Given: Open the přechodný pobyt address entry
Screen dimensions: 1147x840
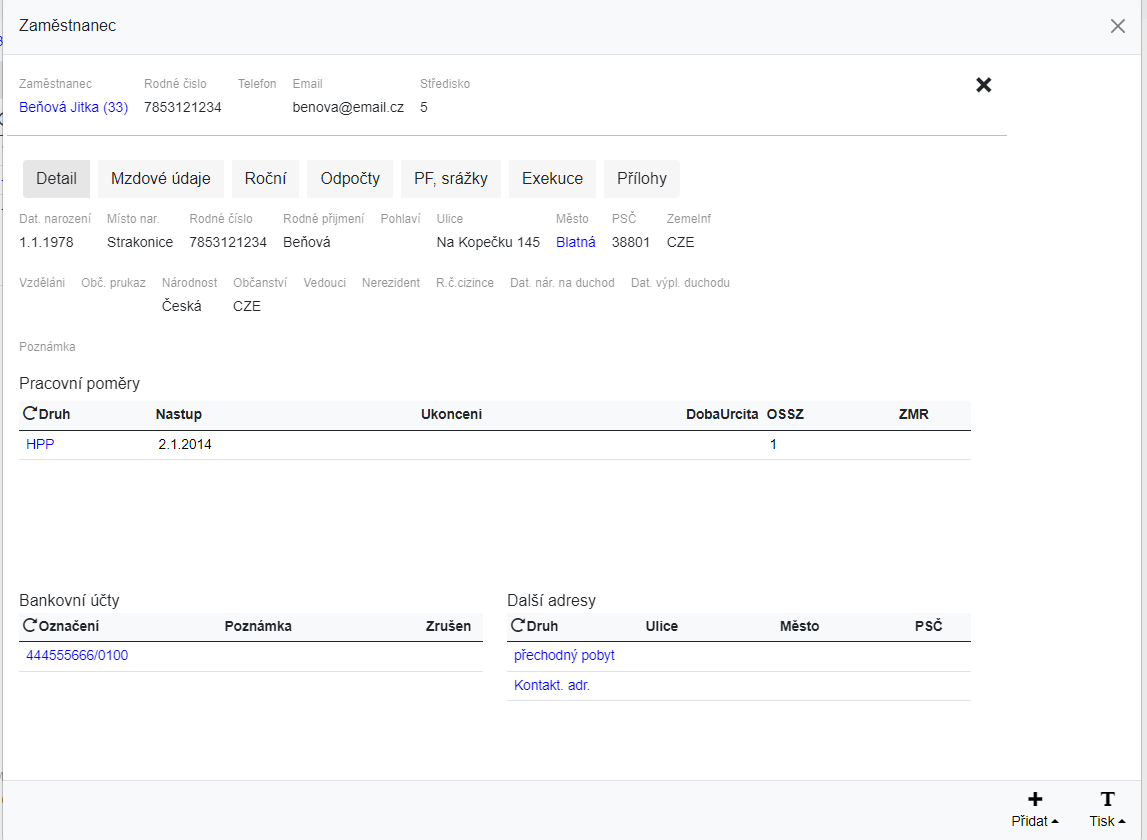Looking at the screenshot, I should [x=564, y=656].
